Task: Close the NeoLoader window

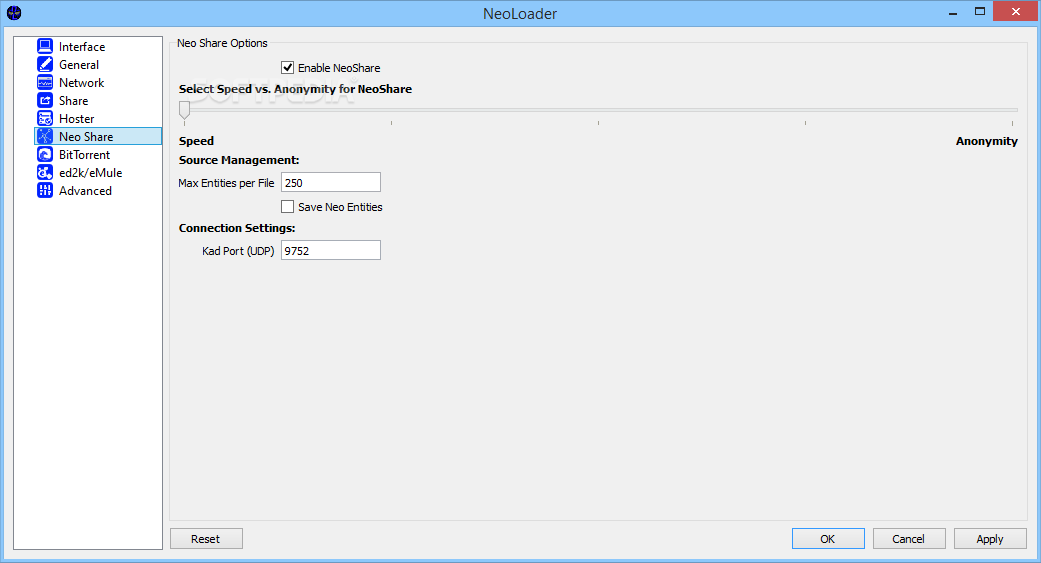Action: tap(1015, 11)
